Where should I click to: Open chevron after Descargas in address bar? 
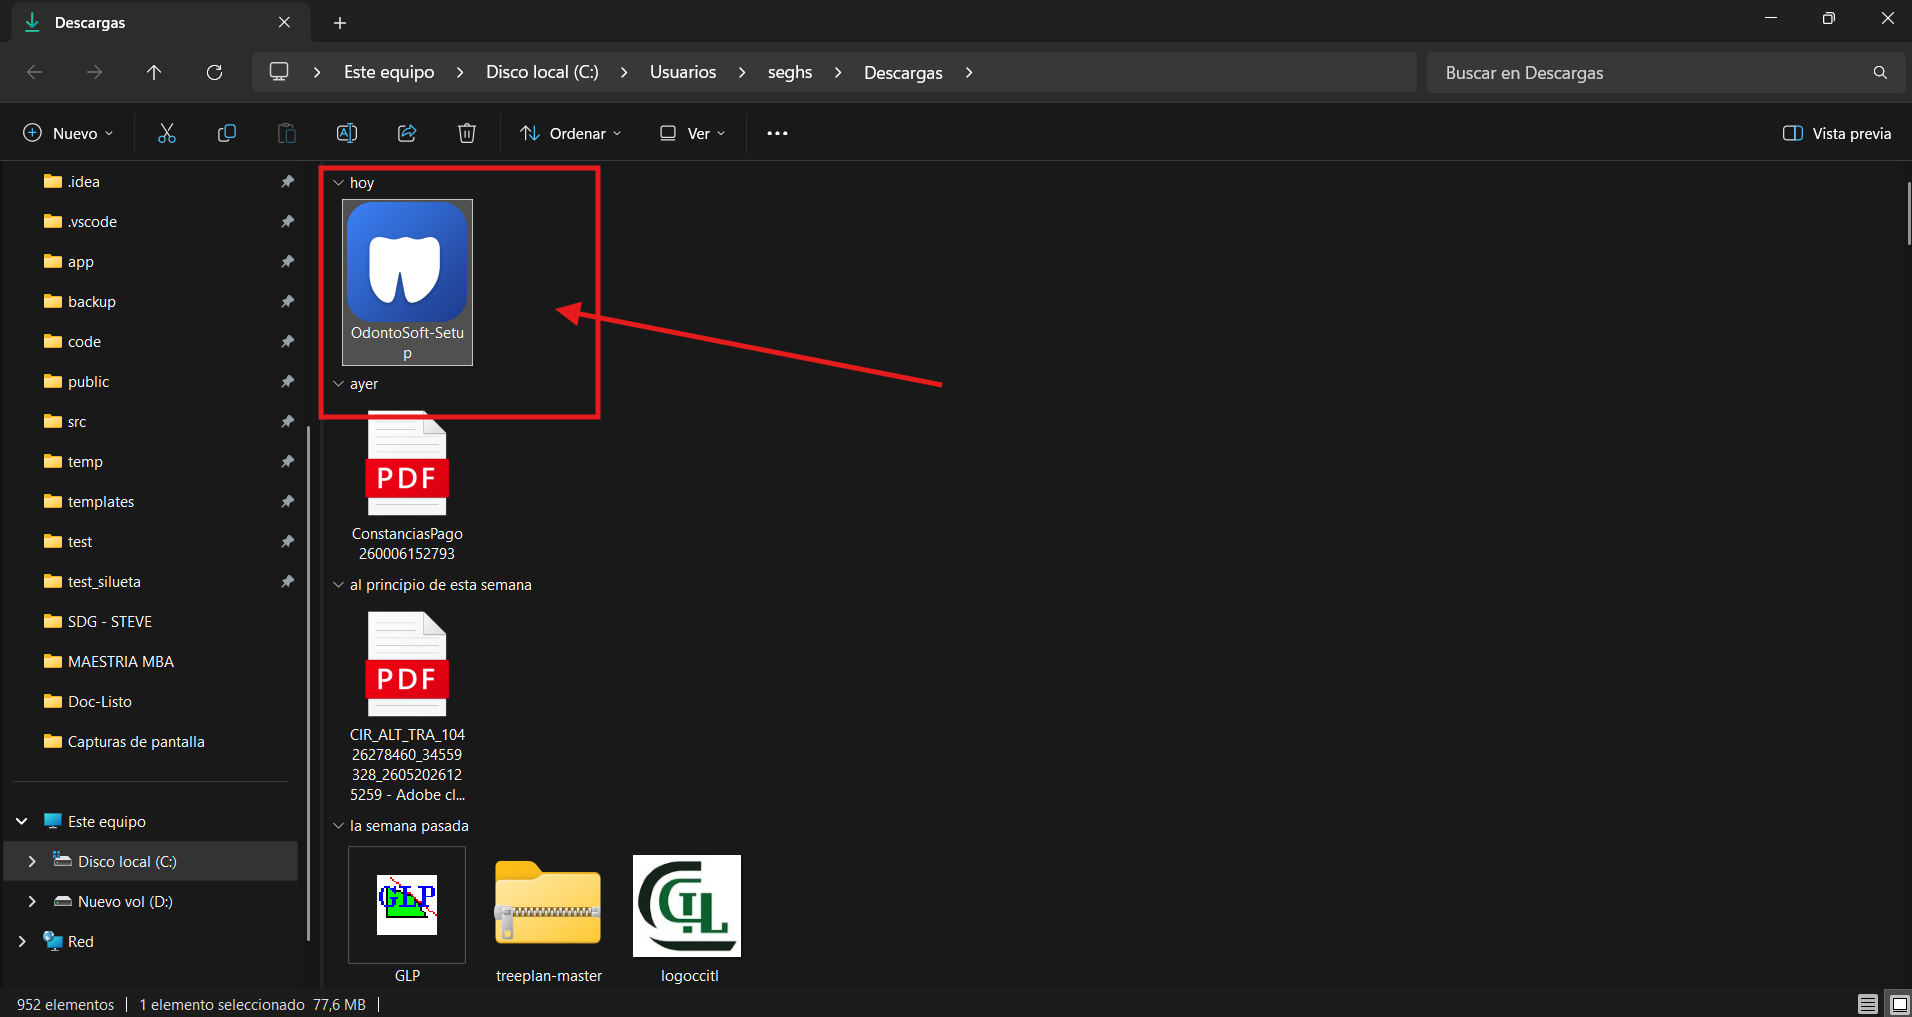(969, 72)
